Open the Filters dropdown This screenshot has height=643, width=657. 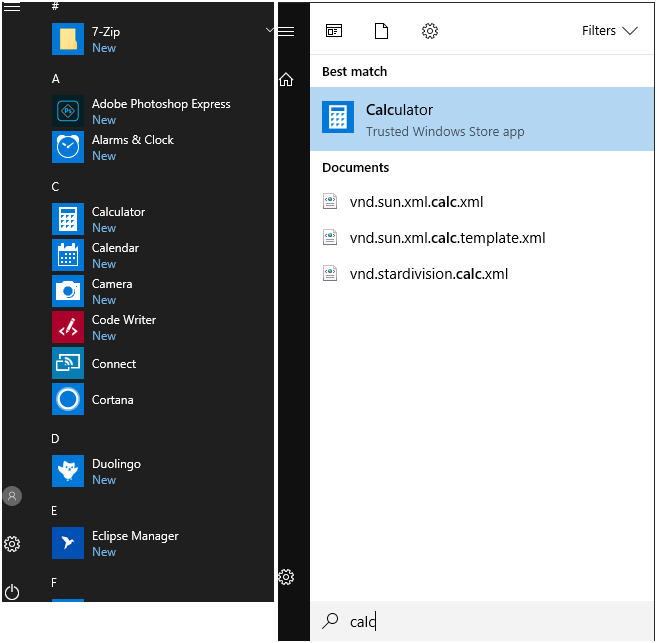[609, 31]
